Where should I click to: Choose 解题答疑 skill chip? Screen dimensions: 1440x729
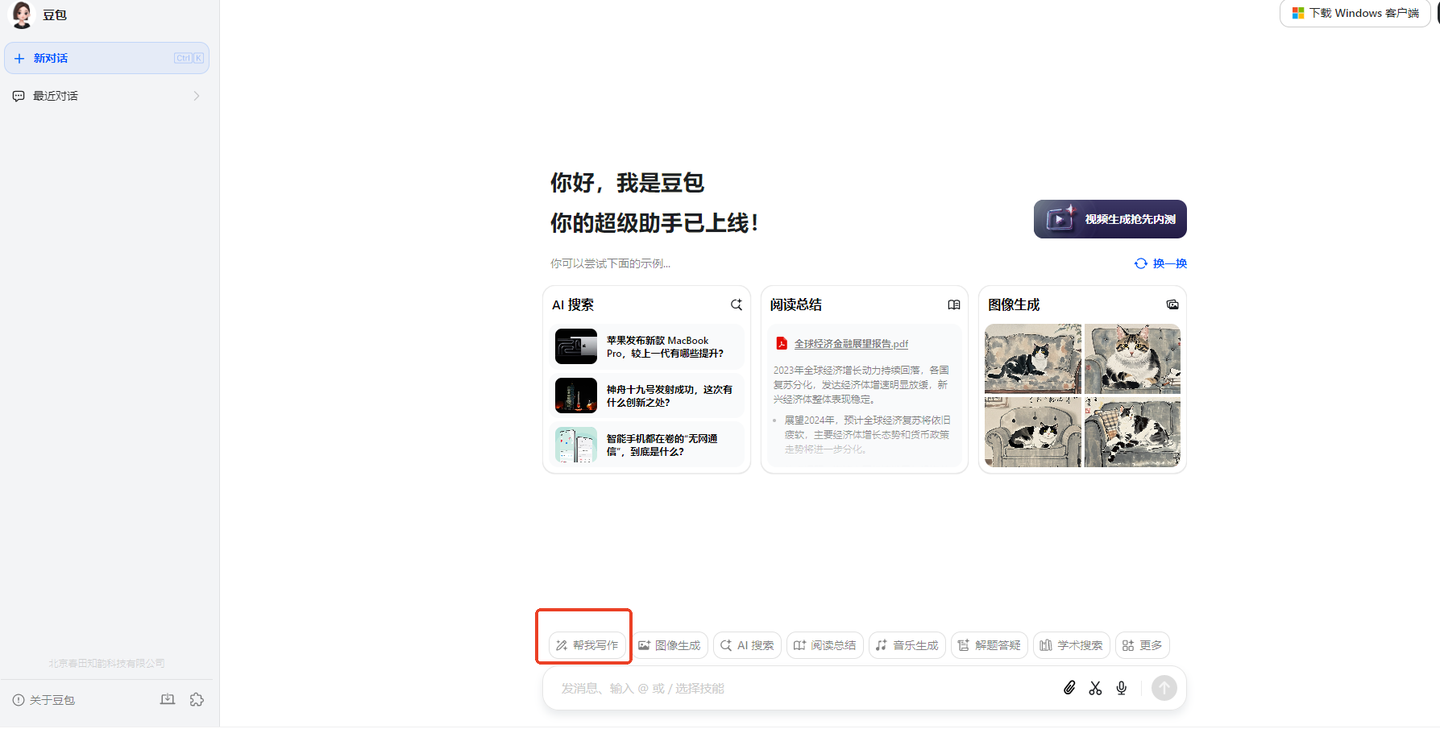[989, 646]
